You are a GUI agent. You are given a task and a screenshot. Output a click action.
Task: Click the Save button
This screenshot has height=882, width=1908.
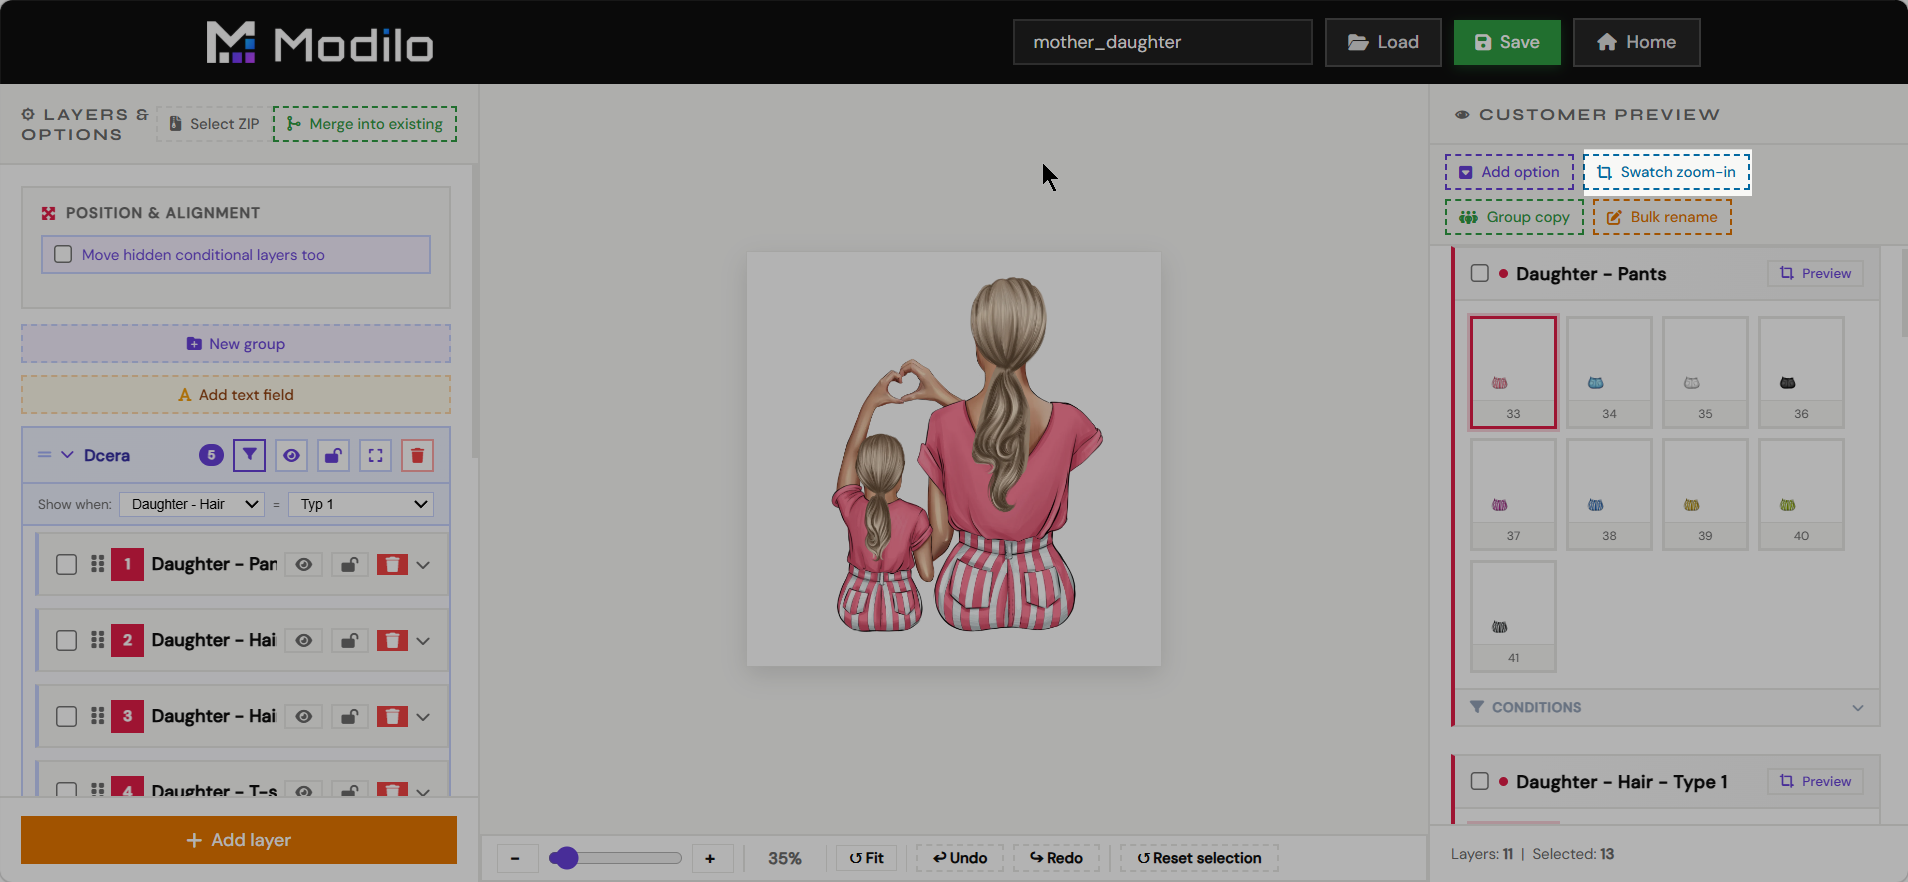coord(1507,42)
